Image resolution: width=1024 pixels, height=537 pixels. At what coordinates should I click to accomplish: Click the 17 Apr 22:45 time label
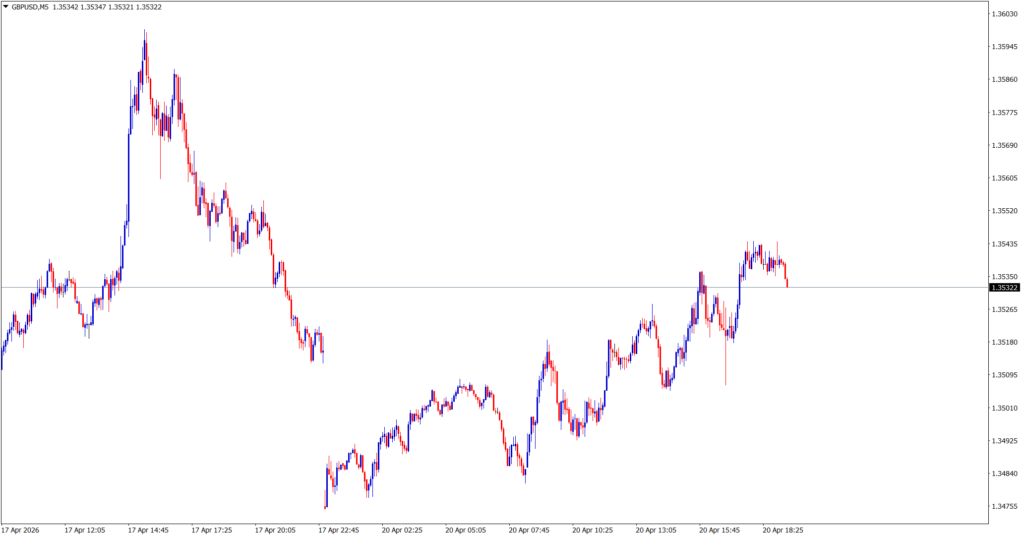[339, 530]
